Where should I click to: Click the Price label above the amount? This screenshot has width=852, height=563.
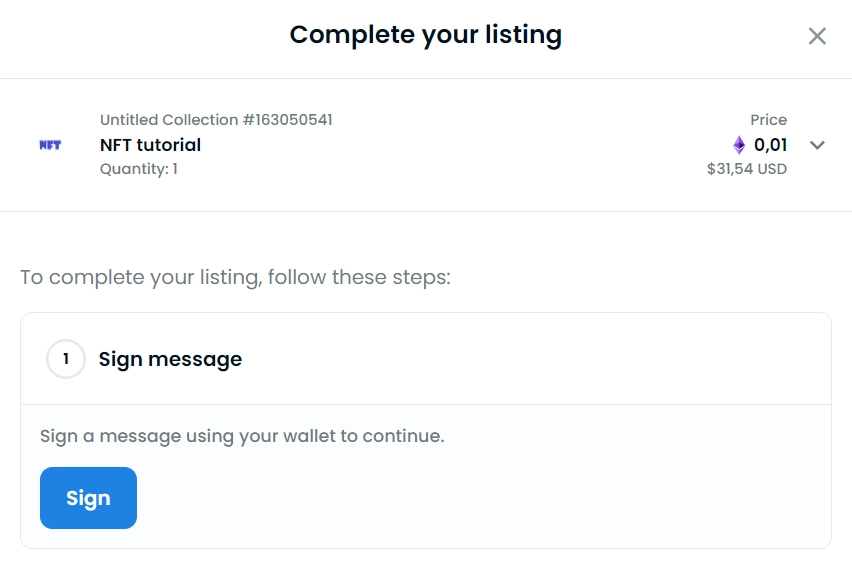(768, 120)
